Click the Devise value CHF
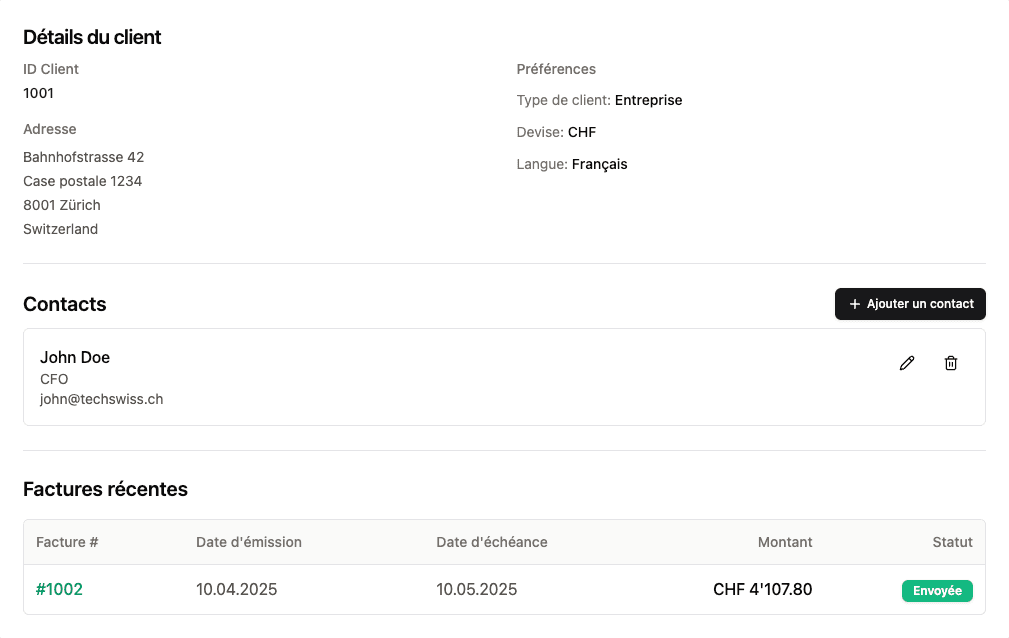Image resolution: width=1009 pixels, height=638 pixels. [x=582, y=132]
